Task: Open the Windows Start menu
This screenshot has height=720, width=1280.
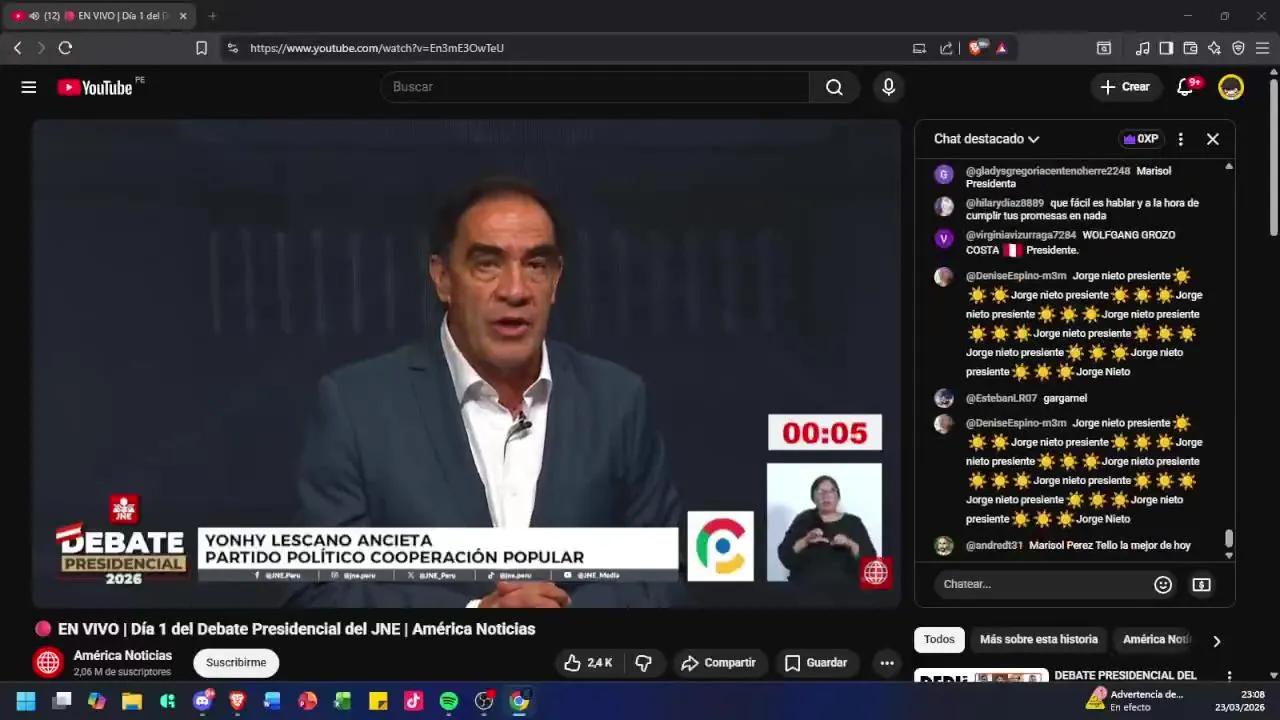Action: (25, 701)
